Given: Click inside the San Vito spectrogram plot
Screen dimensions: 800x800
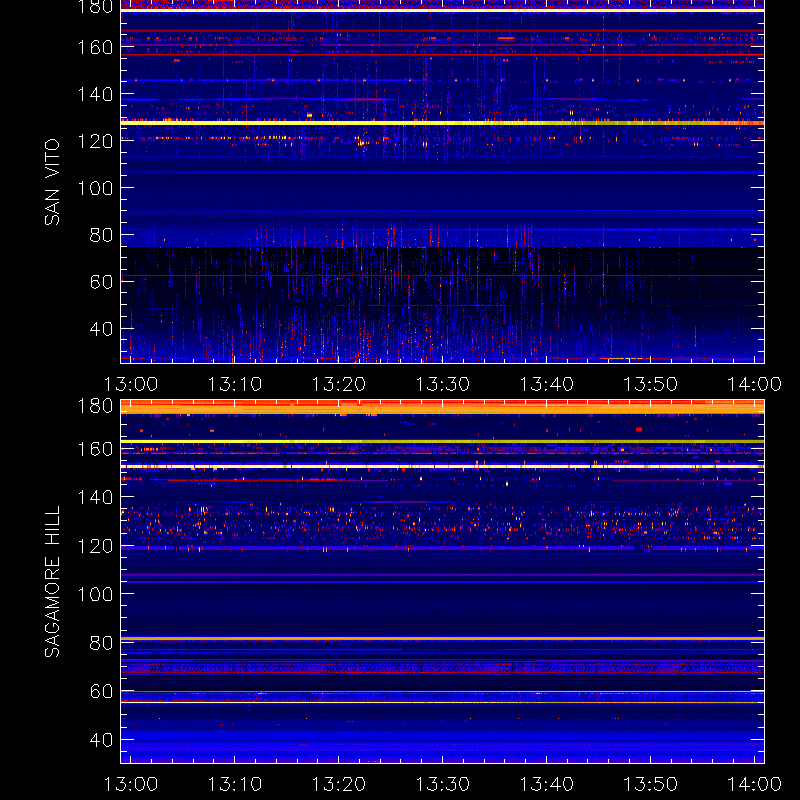Looking at the screenshot, I should click(442, 182).
